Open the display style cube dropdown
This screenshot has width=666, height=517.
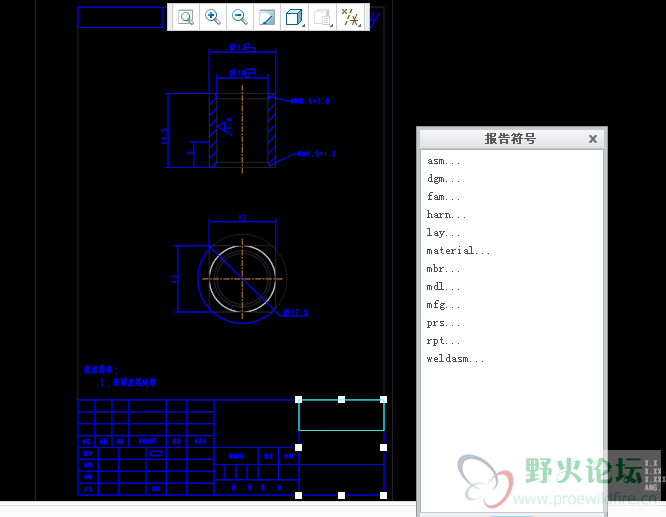(x=295, y=17)
